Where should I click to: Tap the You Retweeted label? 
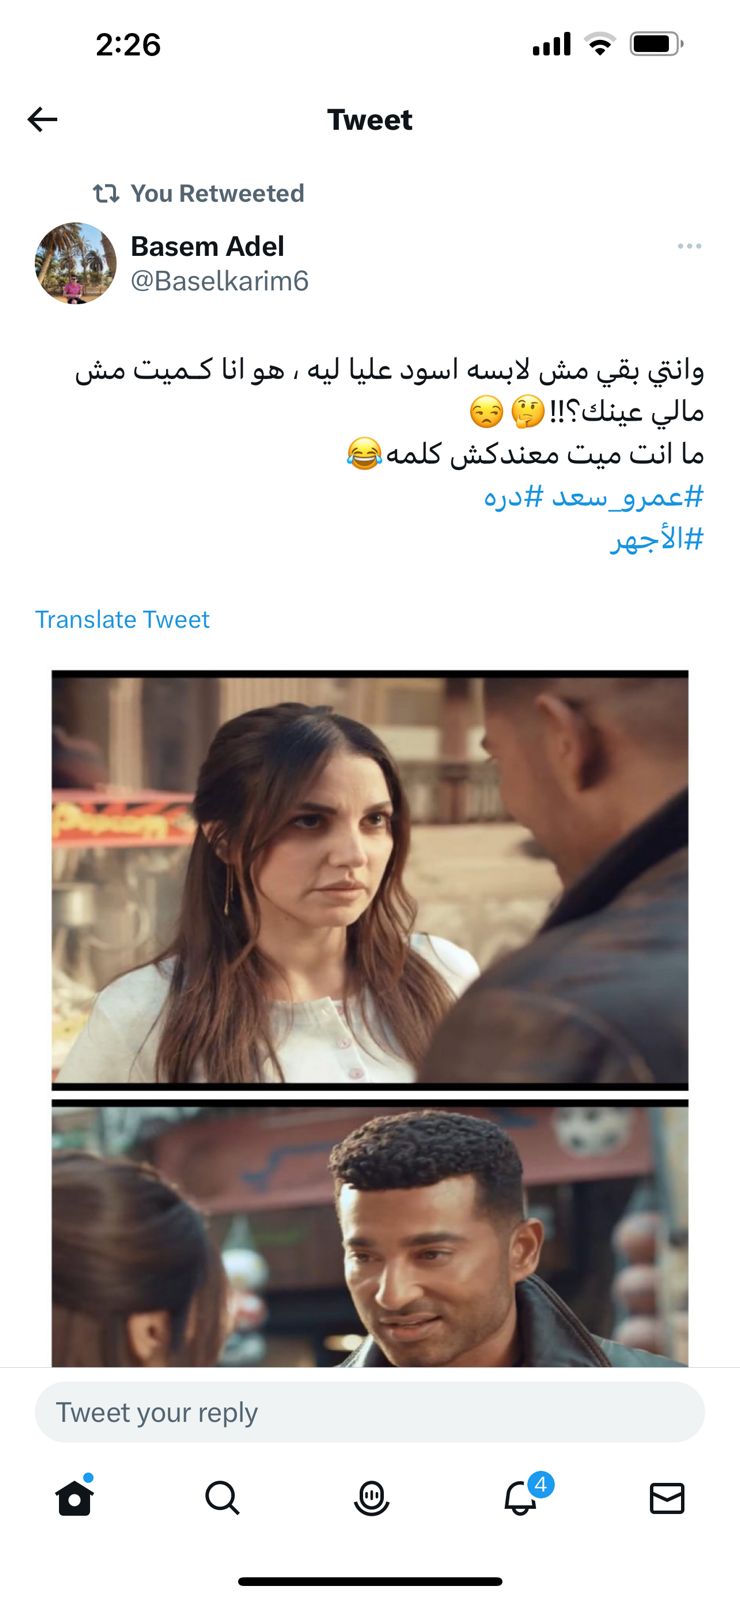click(x=217, y=193)
